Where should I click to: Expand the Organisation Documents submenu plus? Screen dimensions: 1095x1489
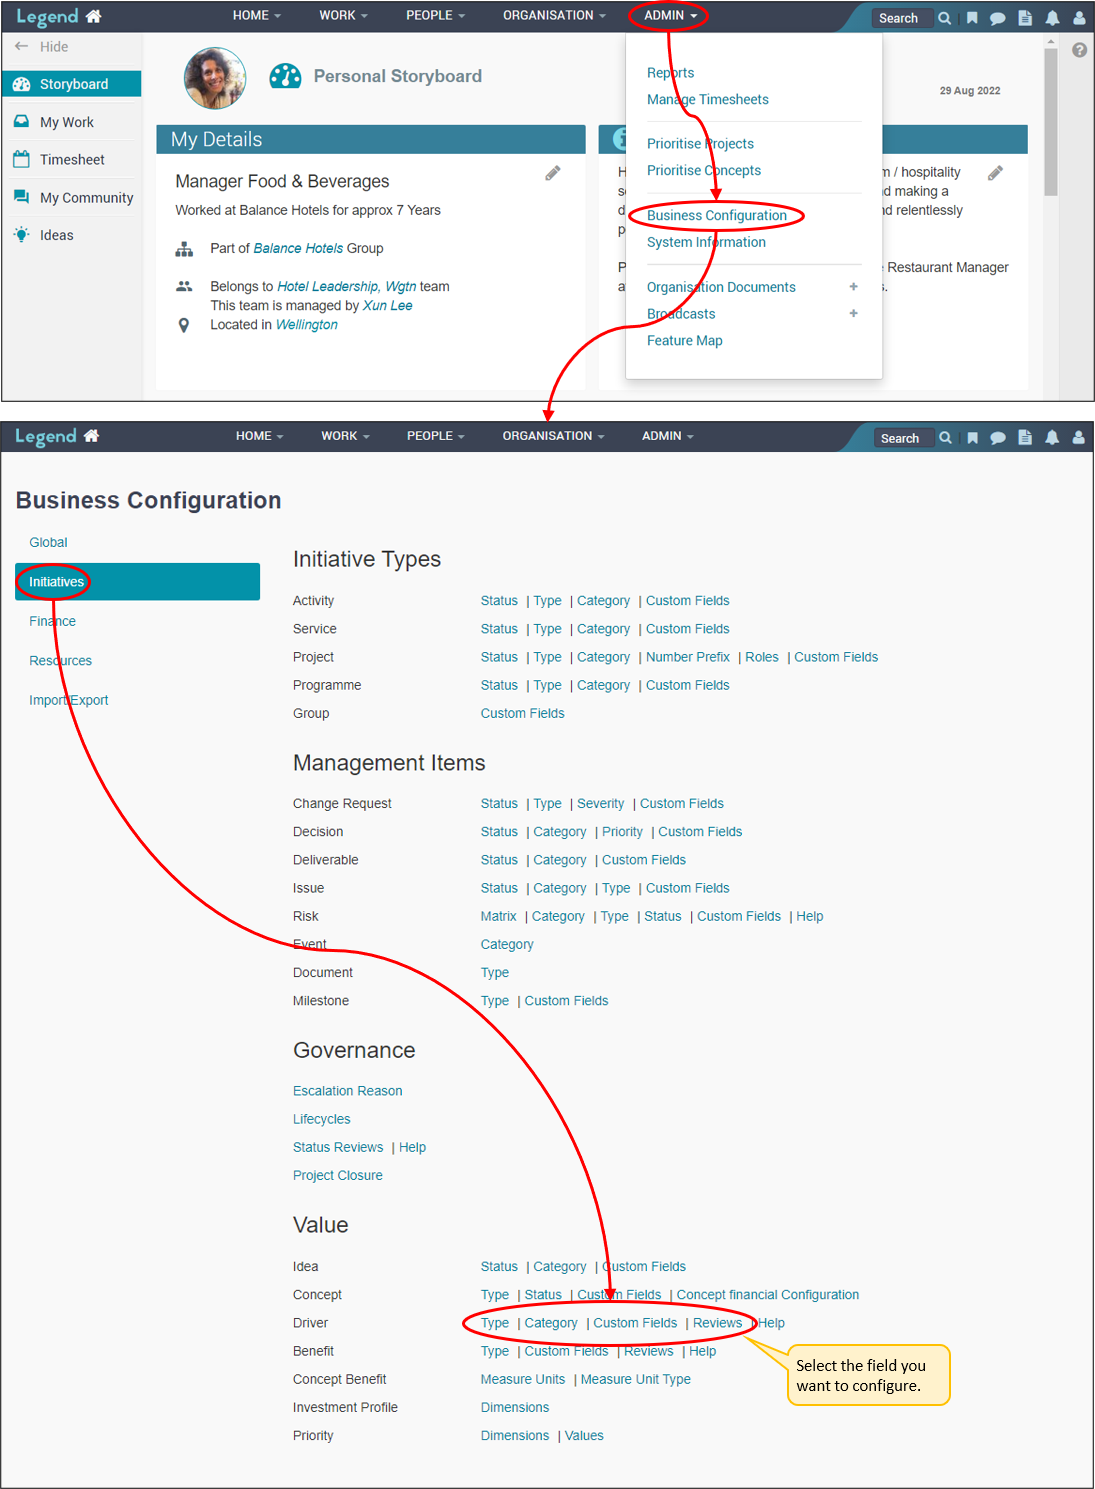pyautogui.click(x=853, y=287)
